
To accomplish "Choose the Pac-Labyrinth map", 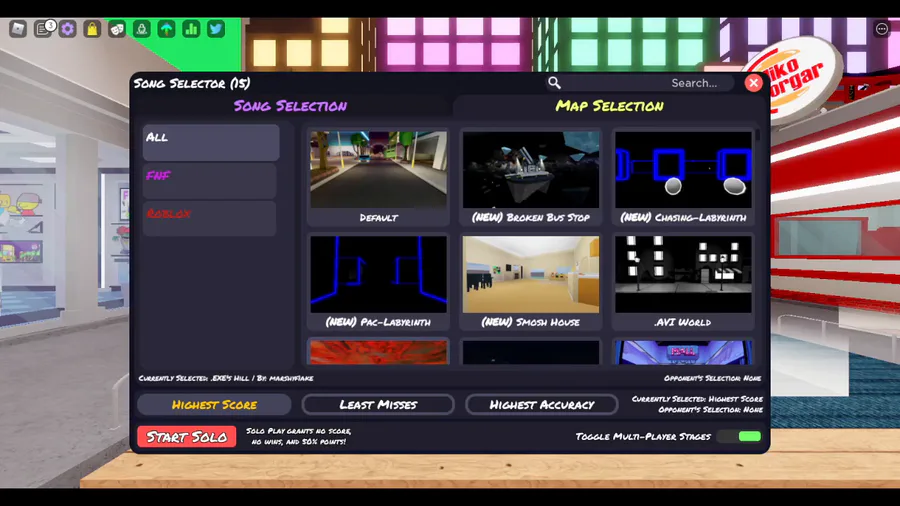I will point(378,281).
